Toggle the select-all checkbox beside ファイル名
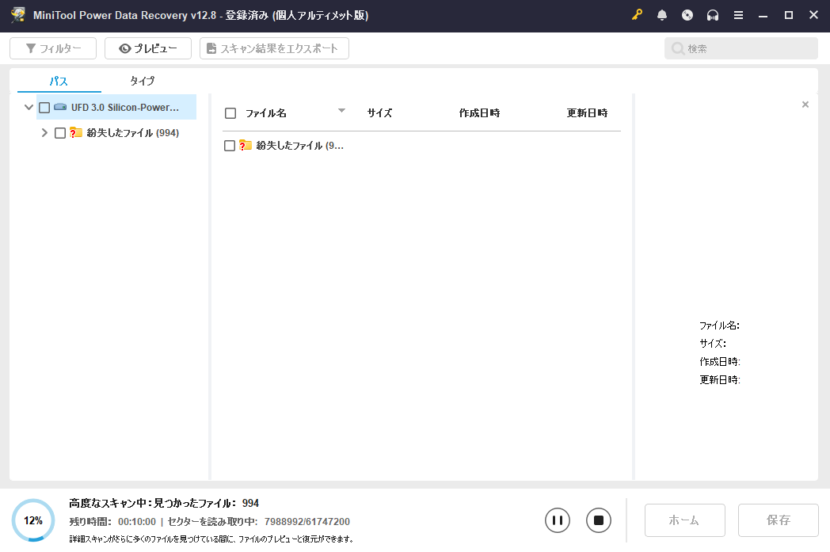This screenshot has width=830, height=552. click(230, 113)
